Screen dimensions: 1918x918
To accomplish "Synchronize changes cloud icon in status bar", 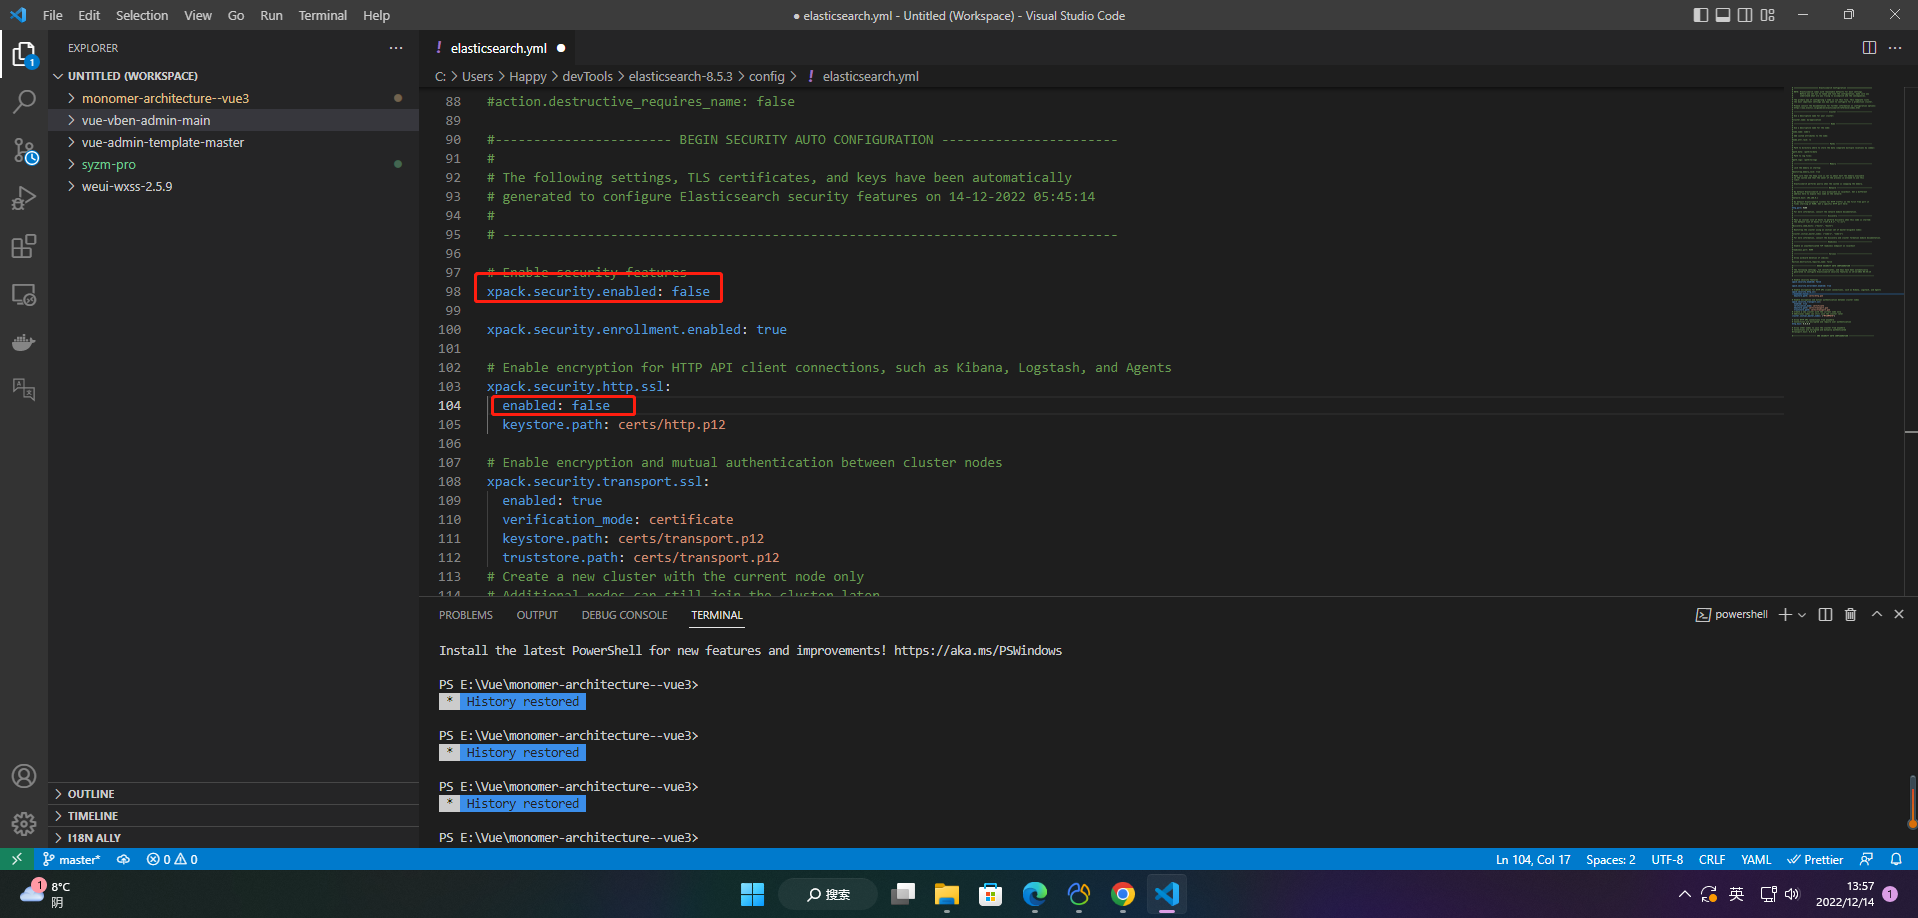I will coord(124,859).
